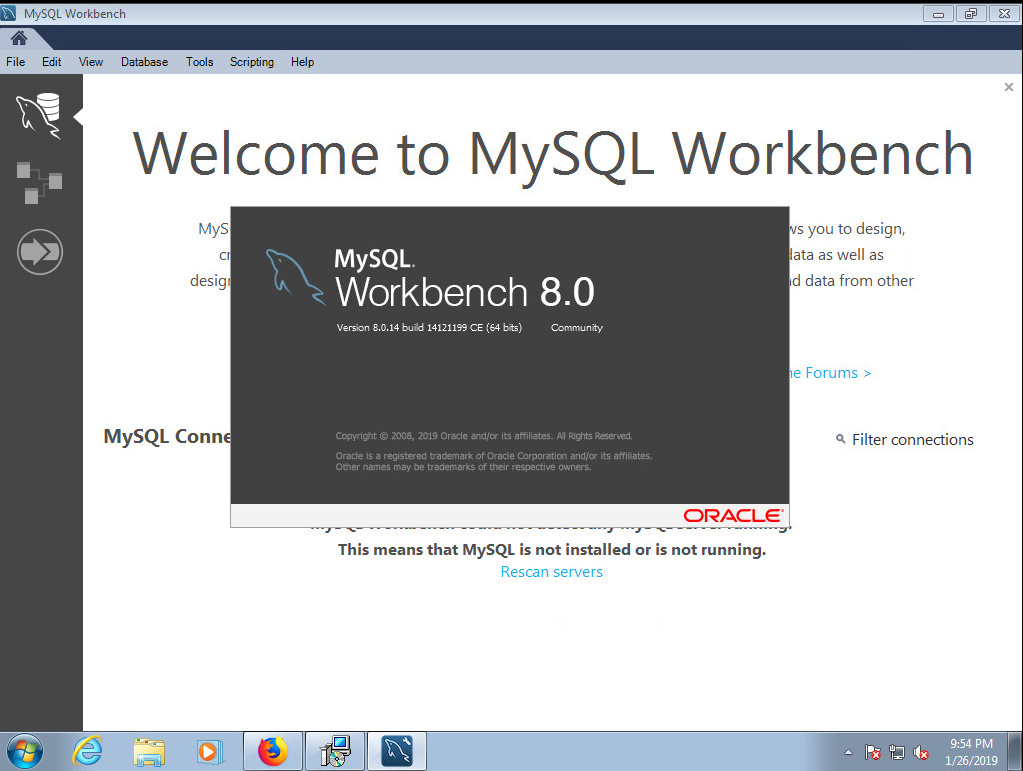The height and width of the screenshot is (771, 1023).
Task: Click the Home tab icon
Action: pos(19,38)
